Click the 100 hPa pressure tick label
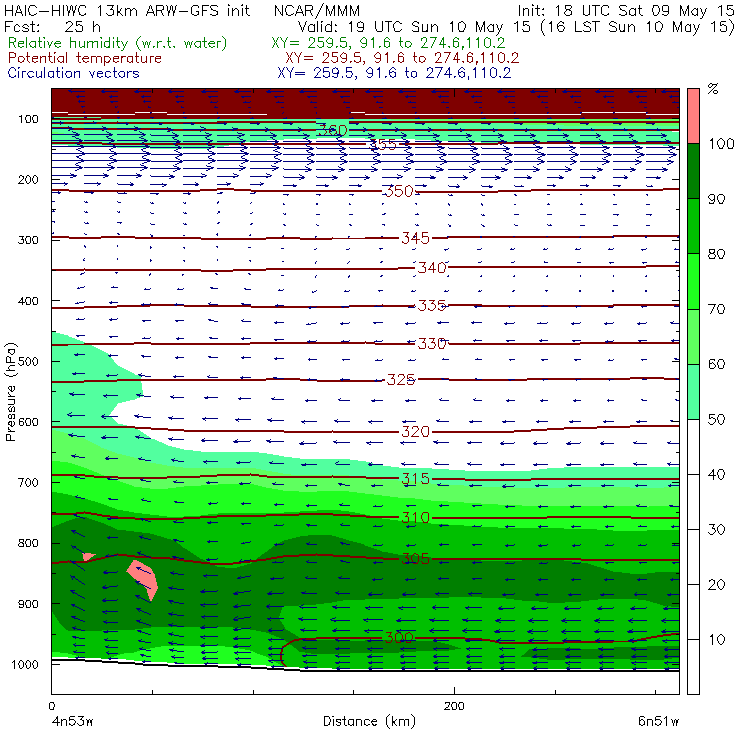740x740 pixels. (x=28, y=119)
